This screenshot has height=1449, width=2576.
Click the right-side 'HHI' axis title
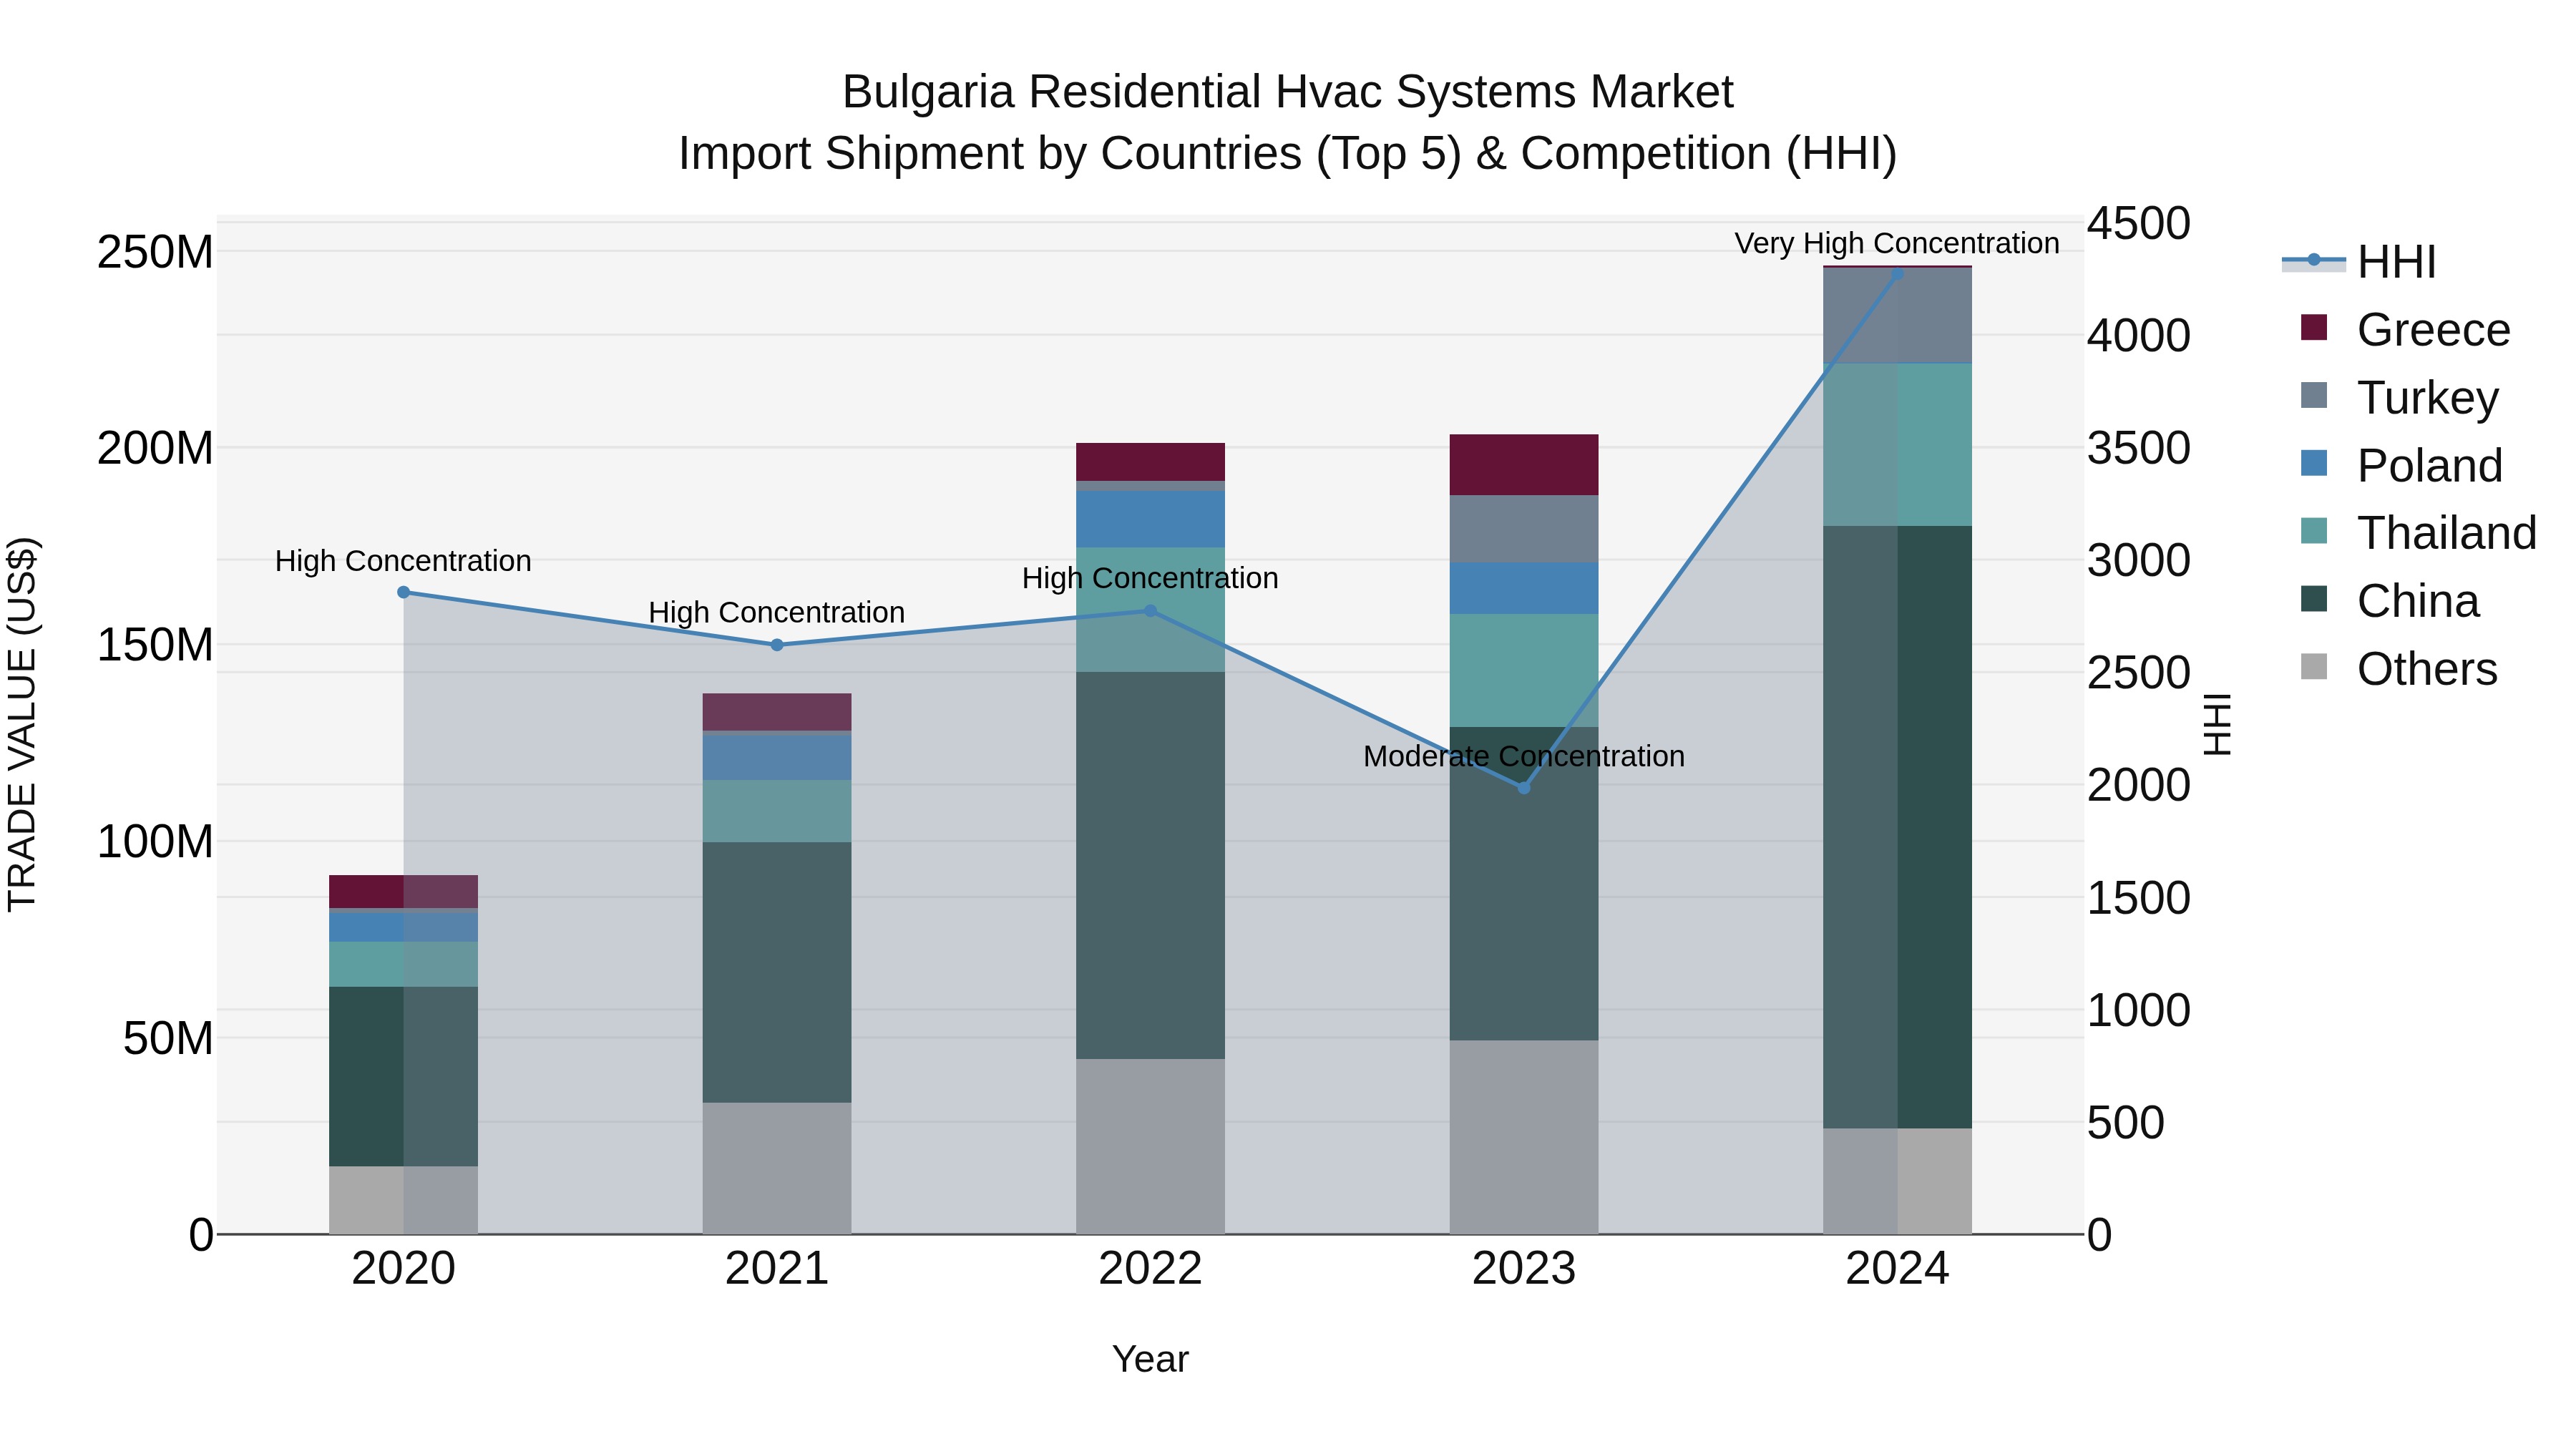[2218, 724]
